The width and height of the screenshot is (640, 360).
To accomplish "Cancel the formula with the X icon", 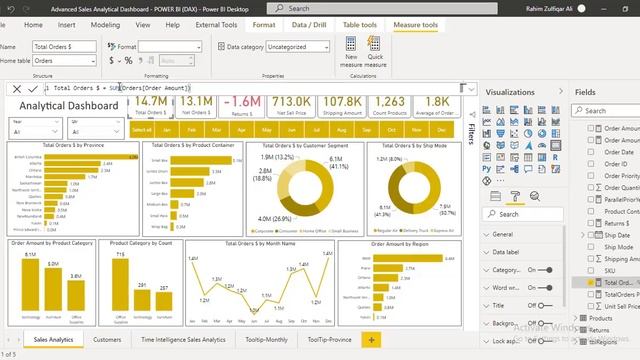I will click(17, 89).
